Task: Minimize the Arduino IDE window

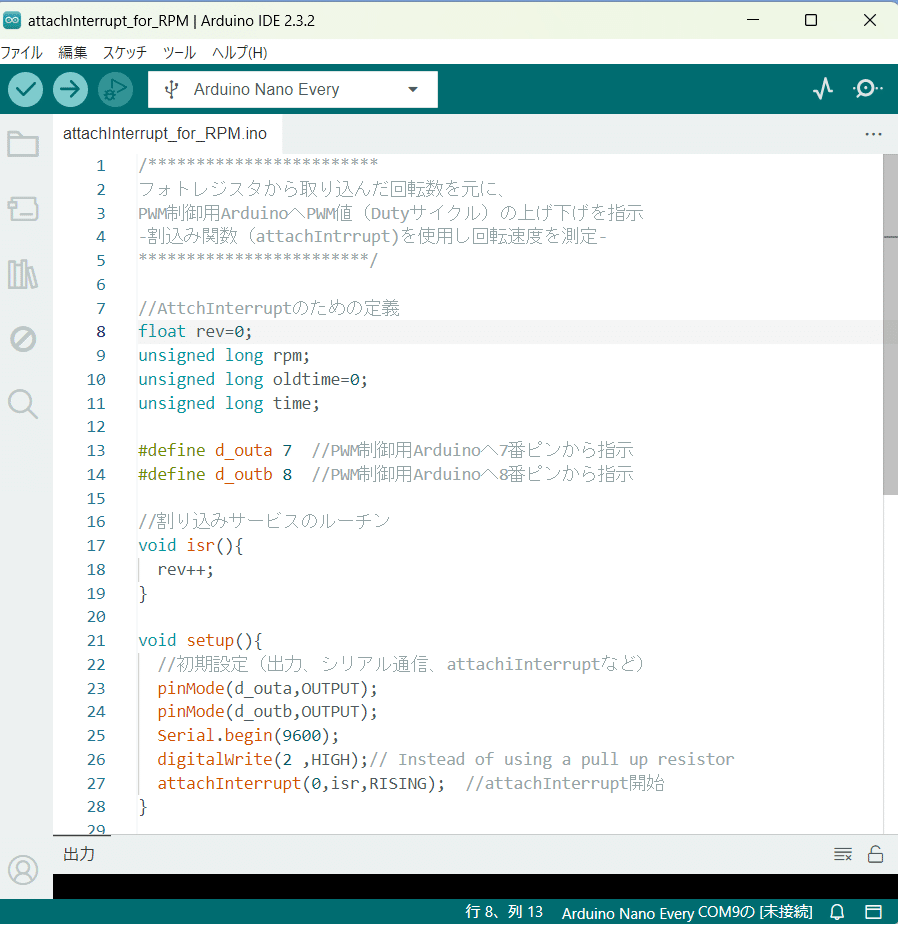Action: pyautogui.click(x=753, y=20)
